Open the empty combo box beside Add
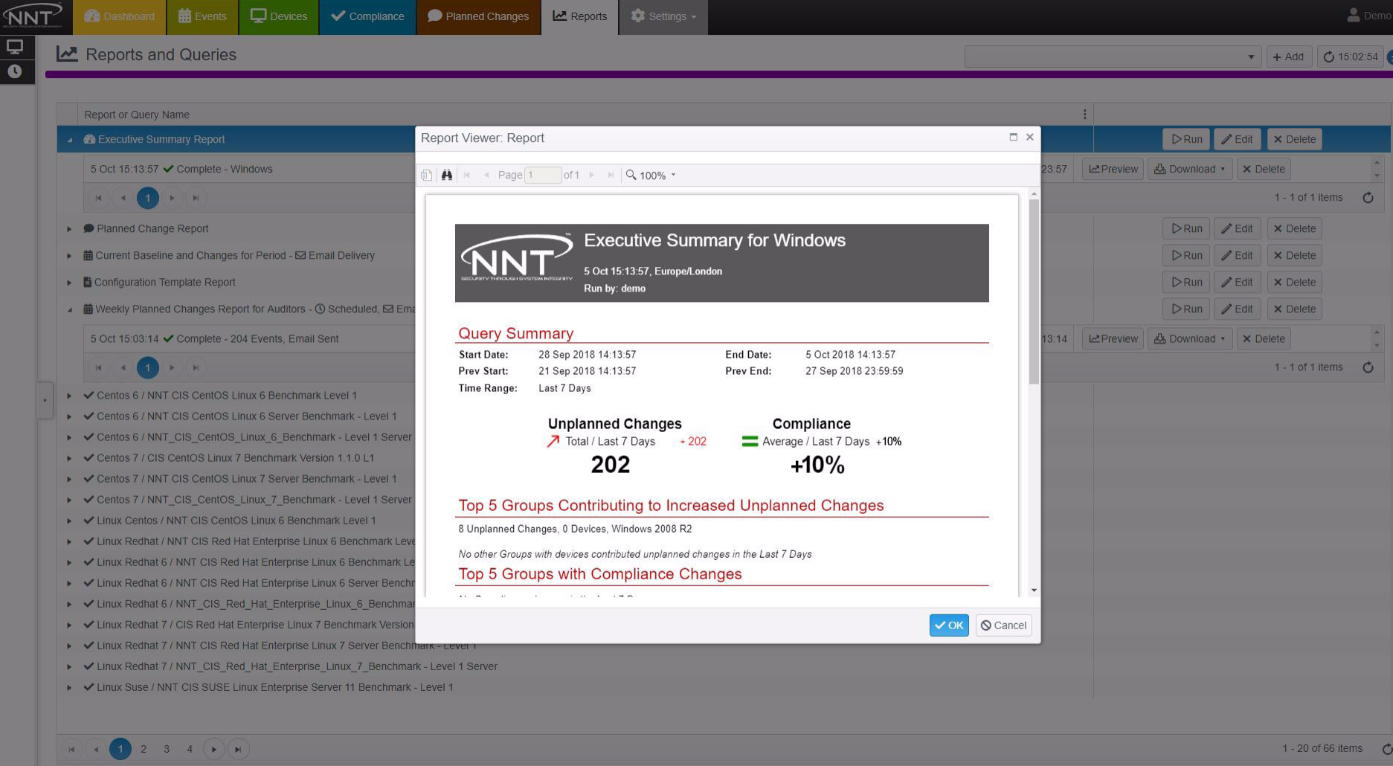Image resolution: width=1393 pixels, height=766 pixels. 1112,57
